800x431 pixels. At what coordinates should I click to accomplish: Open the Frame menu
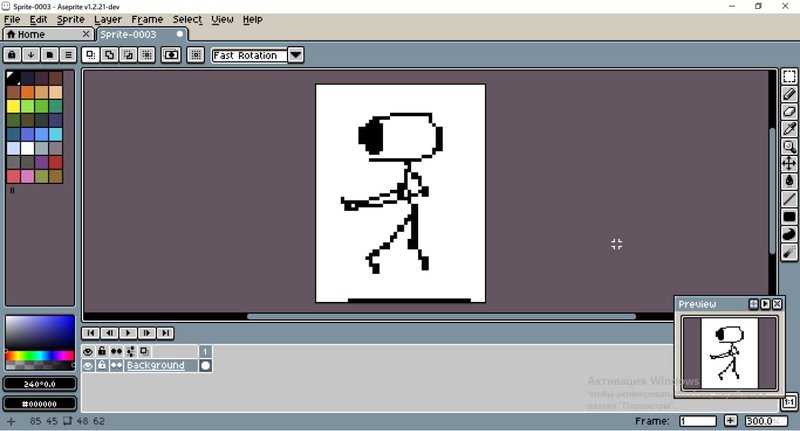click(x=147, y=19)
